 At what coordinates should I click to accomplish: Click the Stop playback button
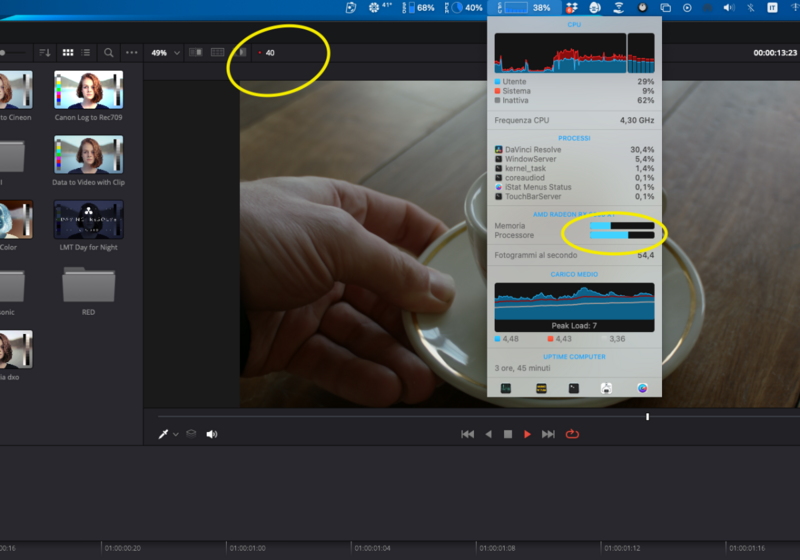pos(508,434)
